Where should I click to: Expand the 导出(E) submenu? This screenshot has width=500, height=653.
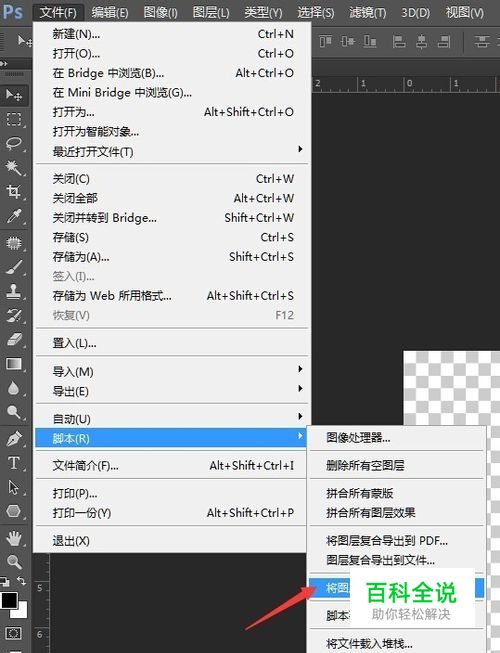tap(172, 391)
